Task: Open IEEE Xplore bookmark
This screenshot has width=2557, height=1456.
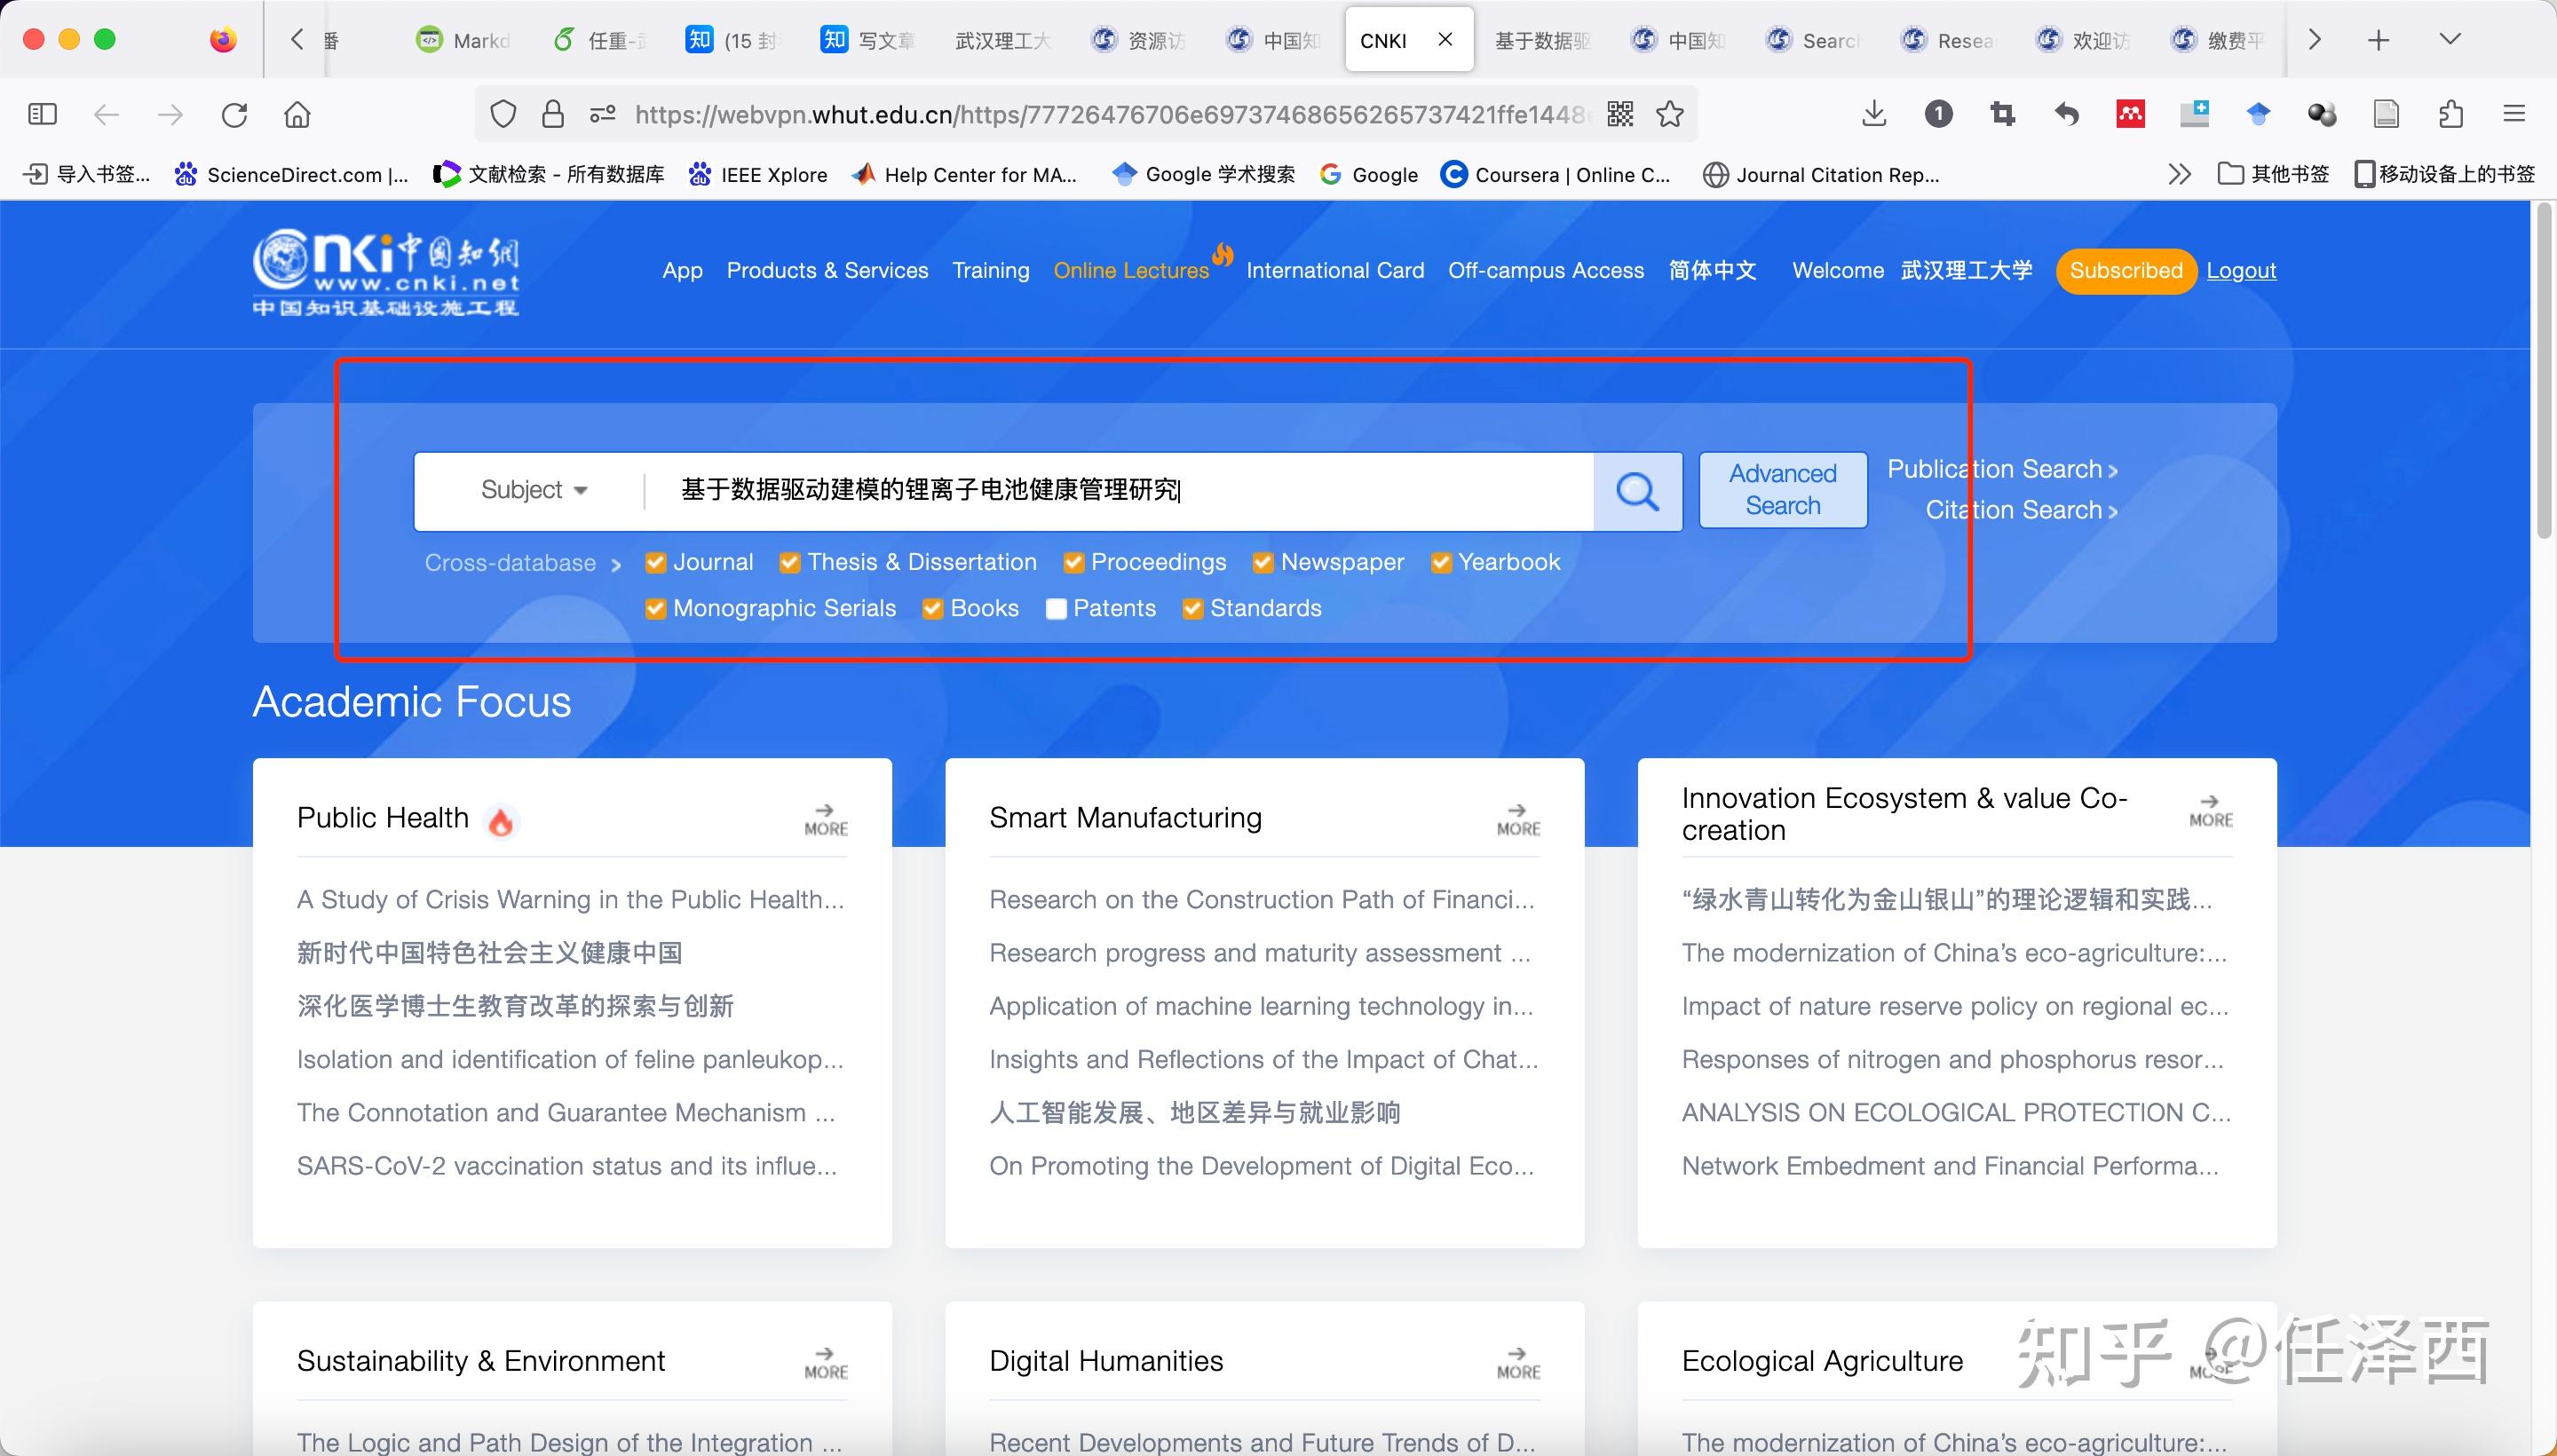Action: (758, 175)
